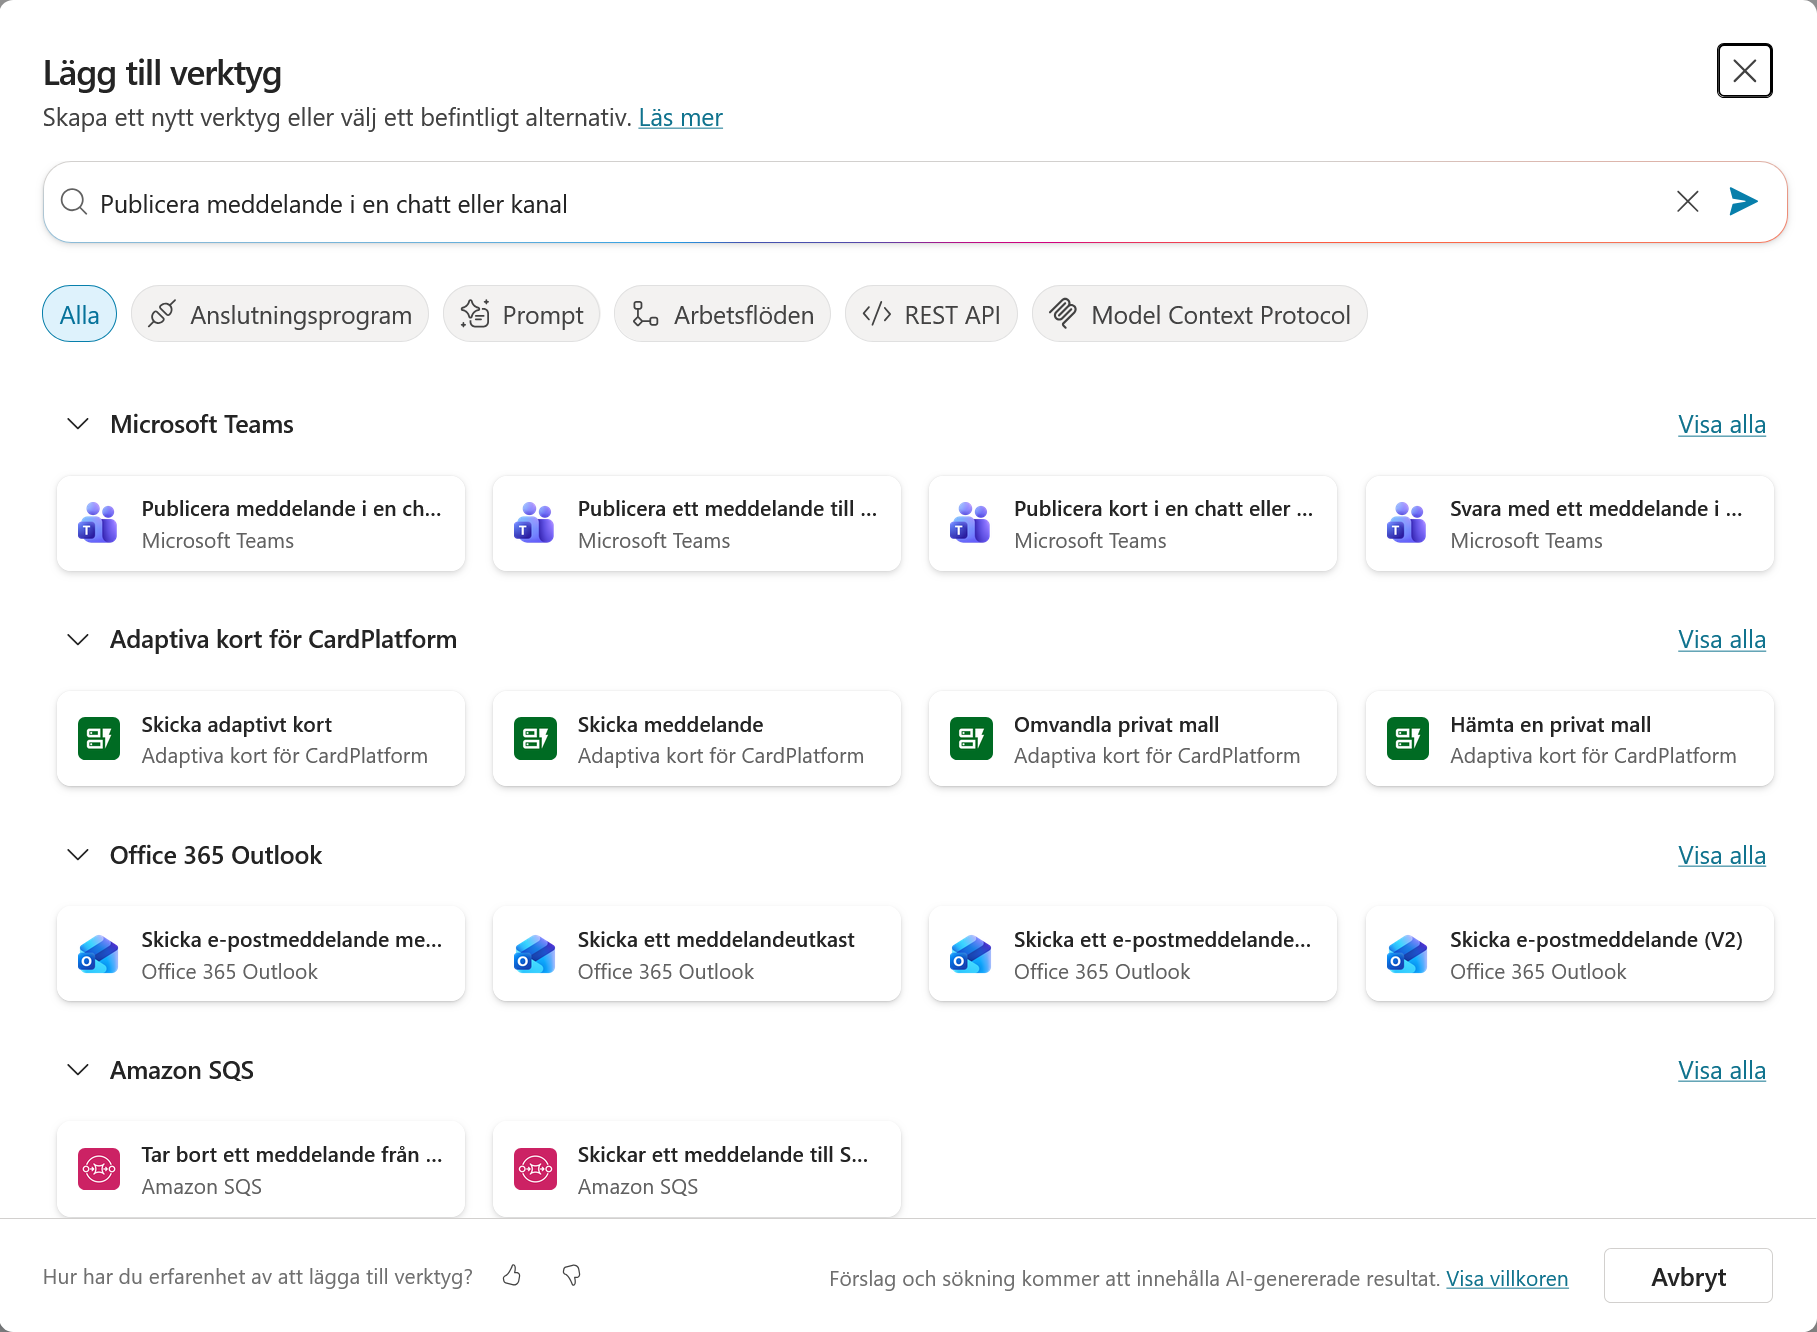Collapse the Amazon SQS section
Image resolution: width=1817 pixels, height=1332 pixels.
click(78, 1070)
